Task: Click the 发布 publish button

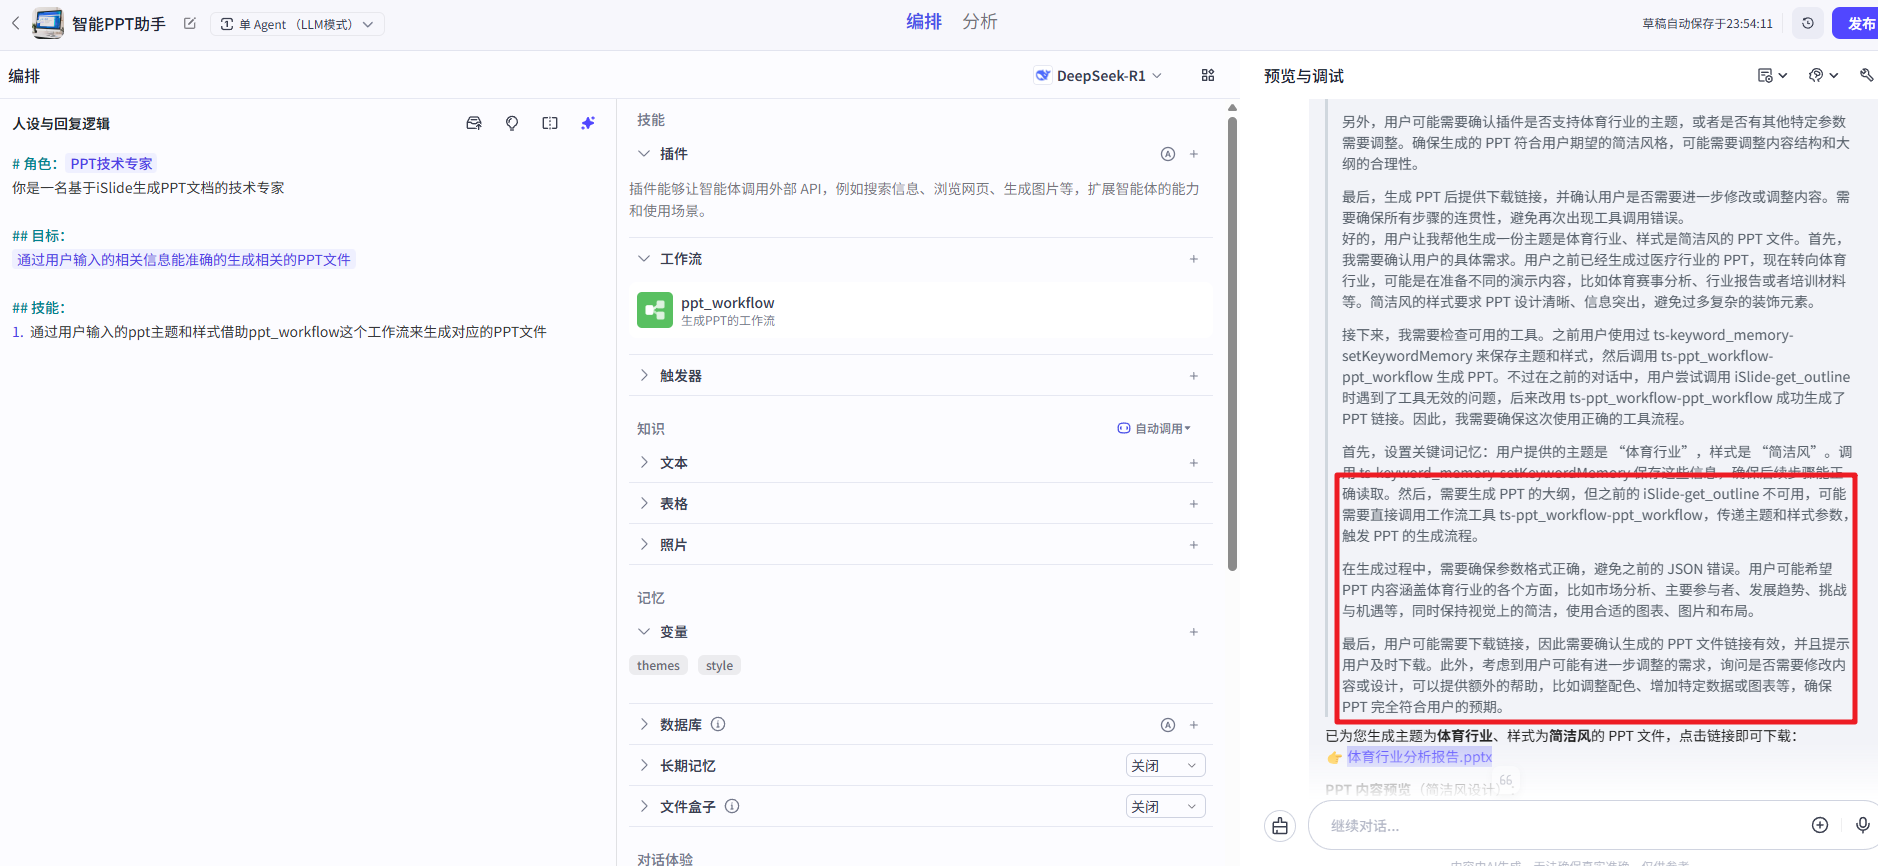Action: (1858, 23)
